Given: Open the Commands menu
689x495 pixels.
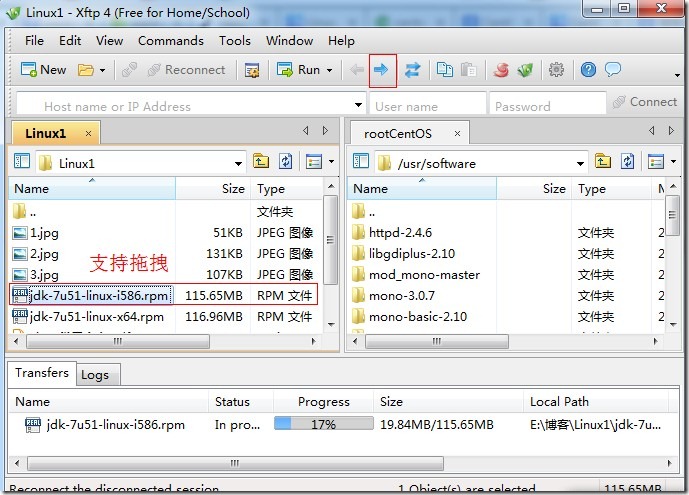Looking at the screenshot, I should (x=170, y=41).
